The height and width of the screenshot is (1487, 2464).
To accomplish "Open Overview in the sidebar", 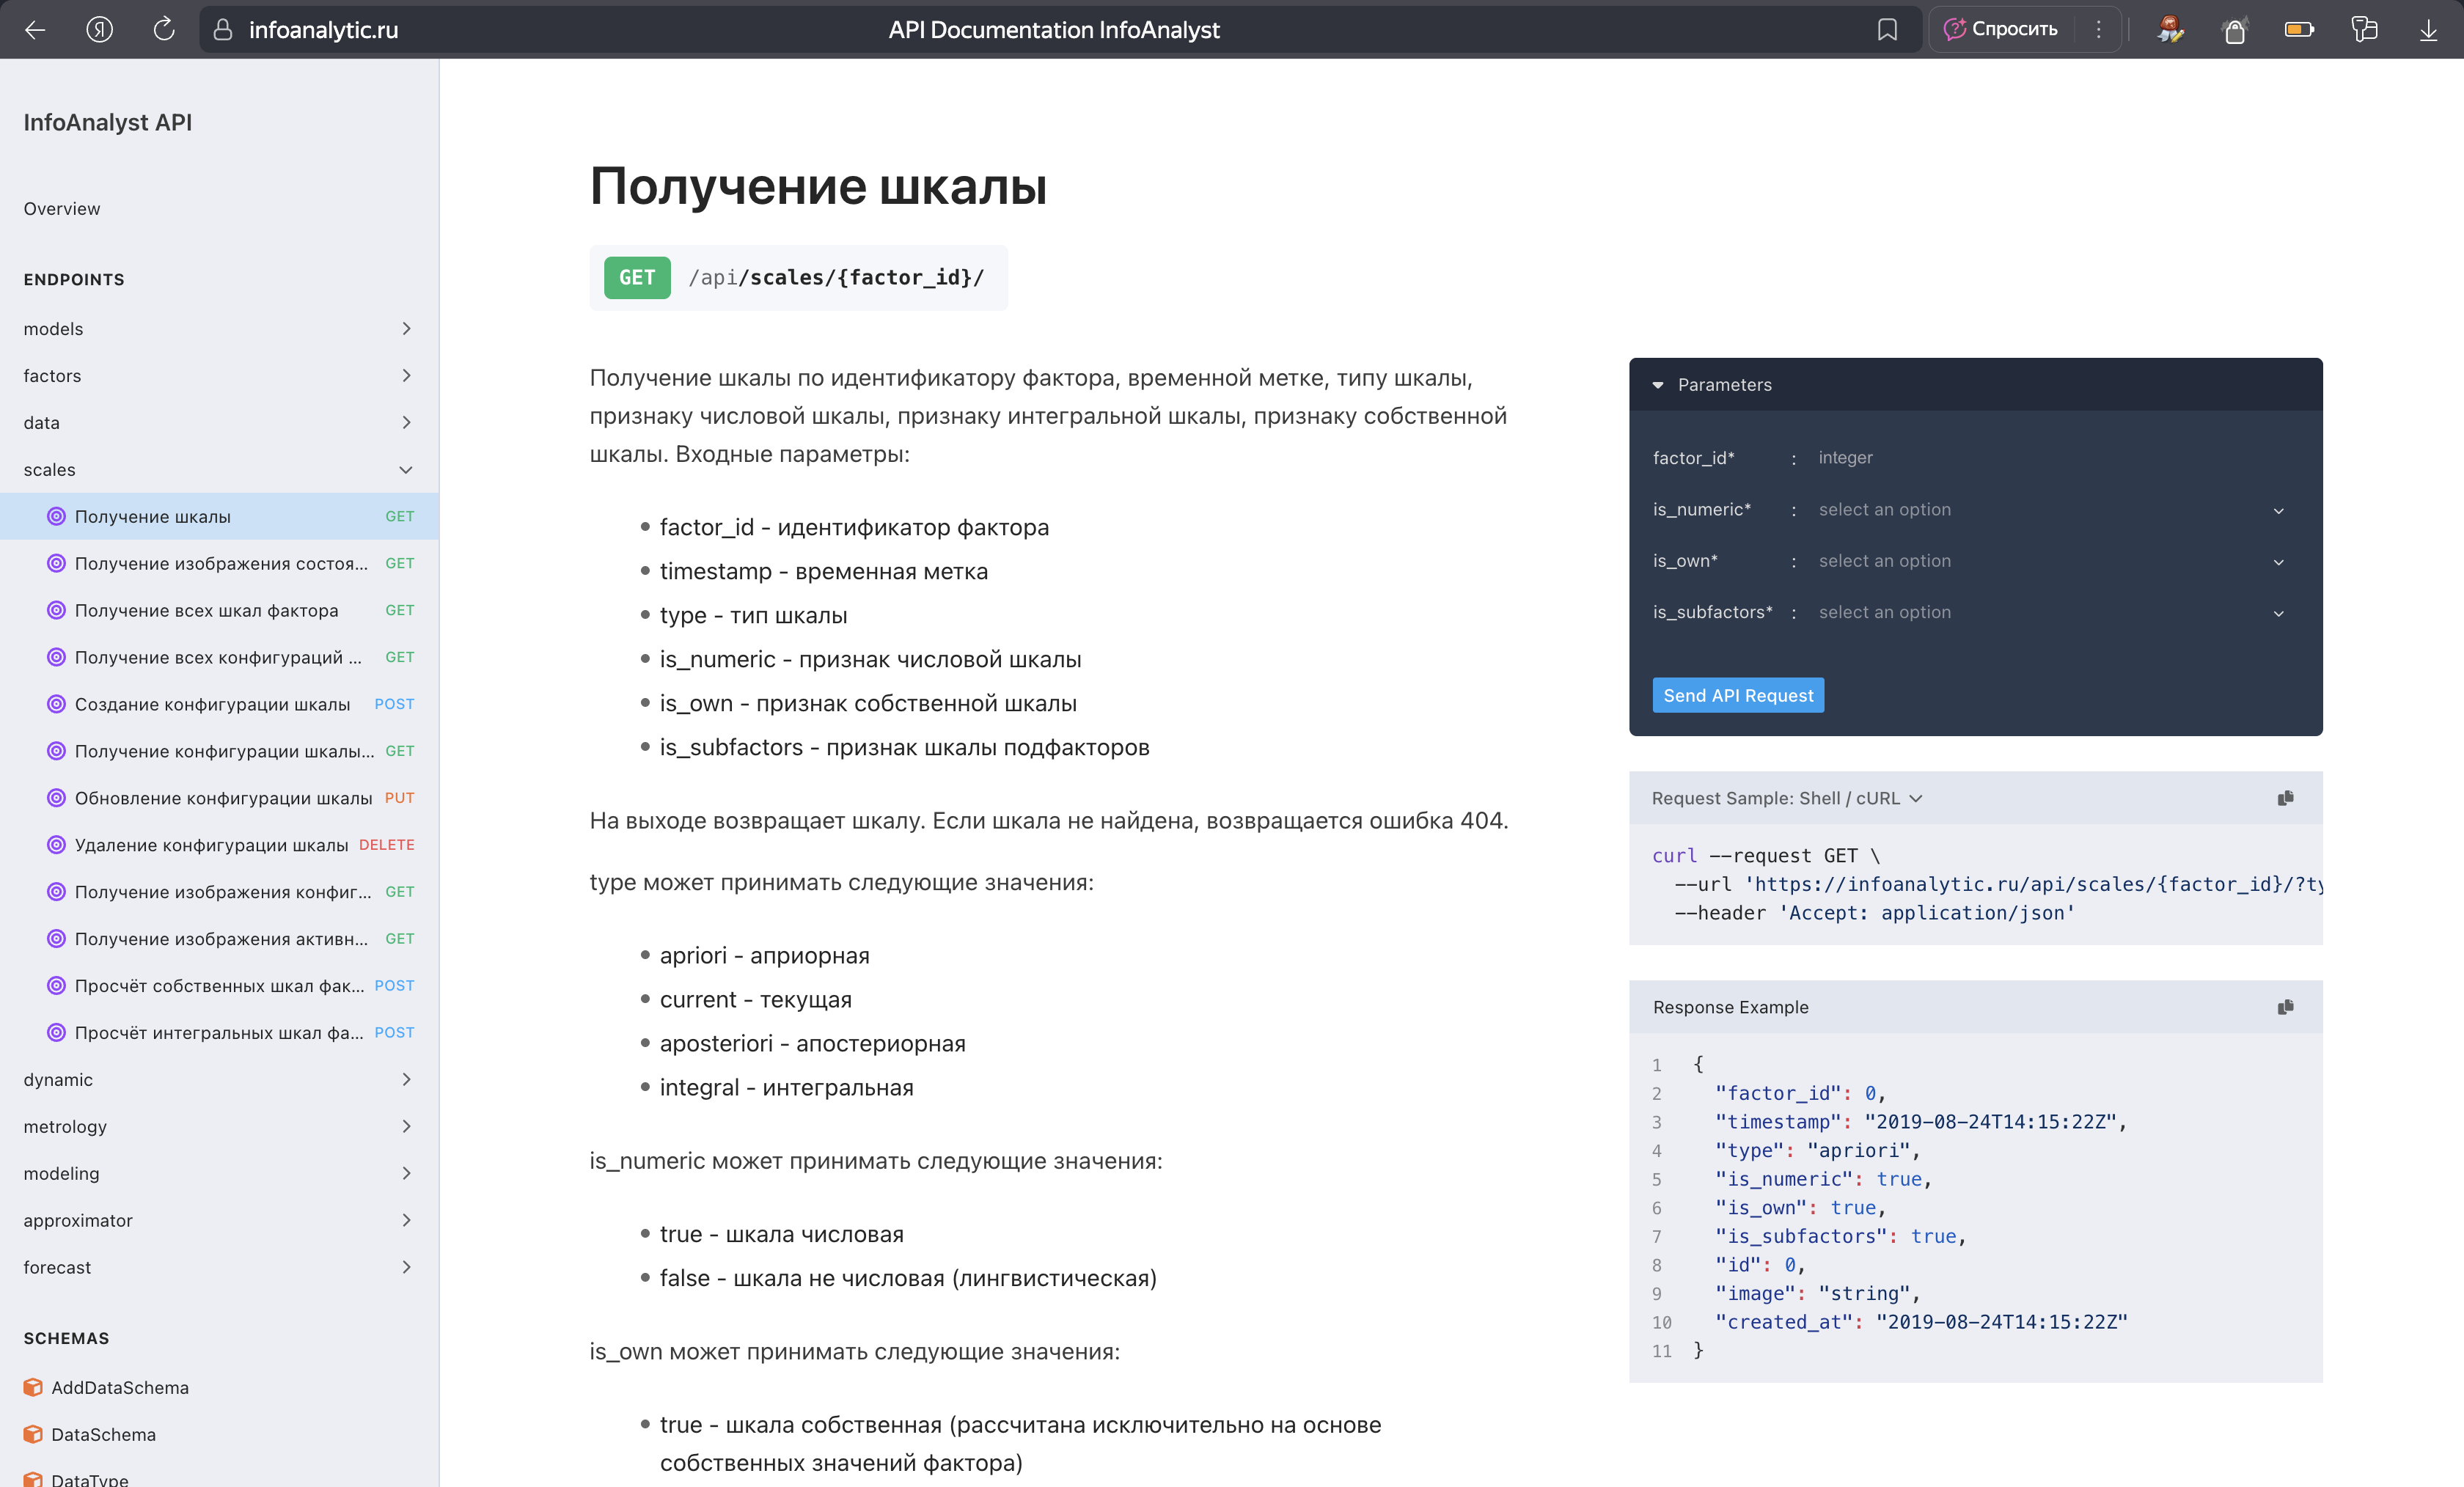I will 61,209.
